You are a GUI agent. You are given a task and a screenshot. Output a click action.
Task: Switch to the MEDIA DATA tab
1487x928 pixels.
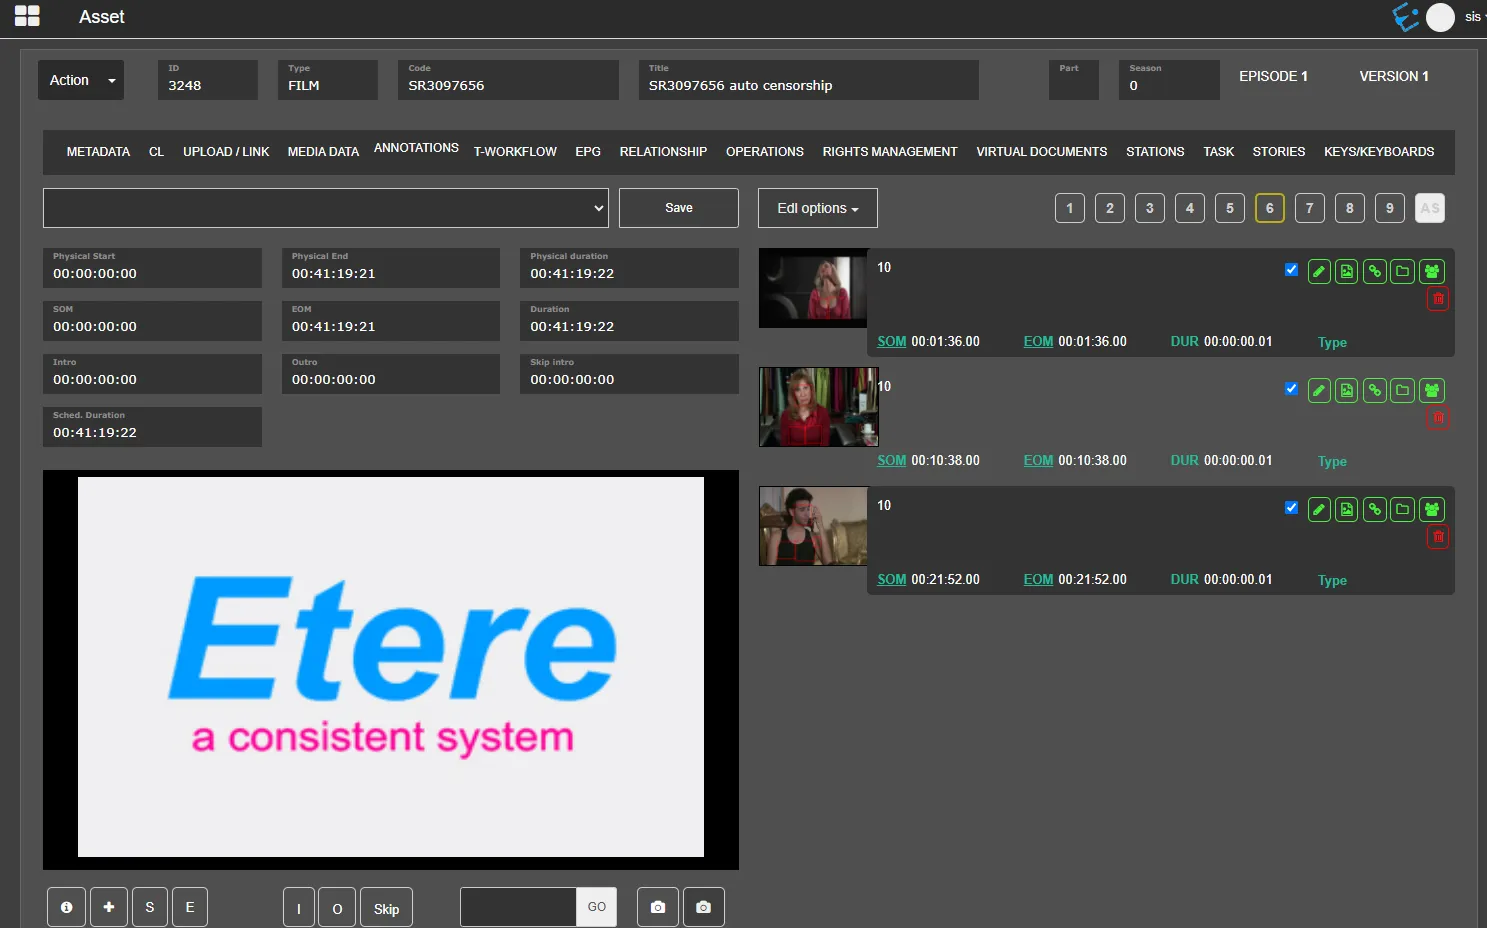pos(323,152)
